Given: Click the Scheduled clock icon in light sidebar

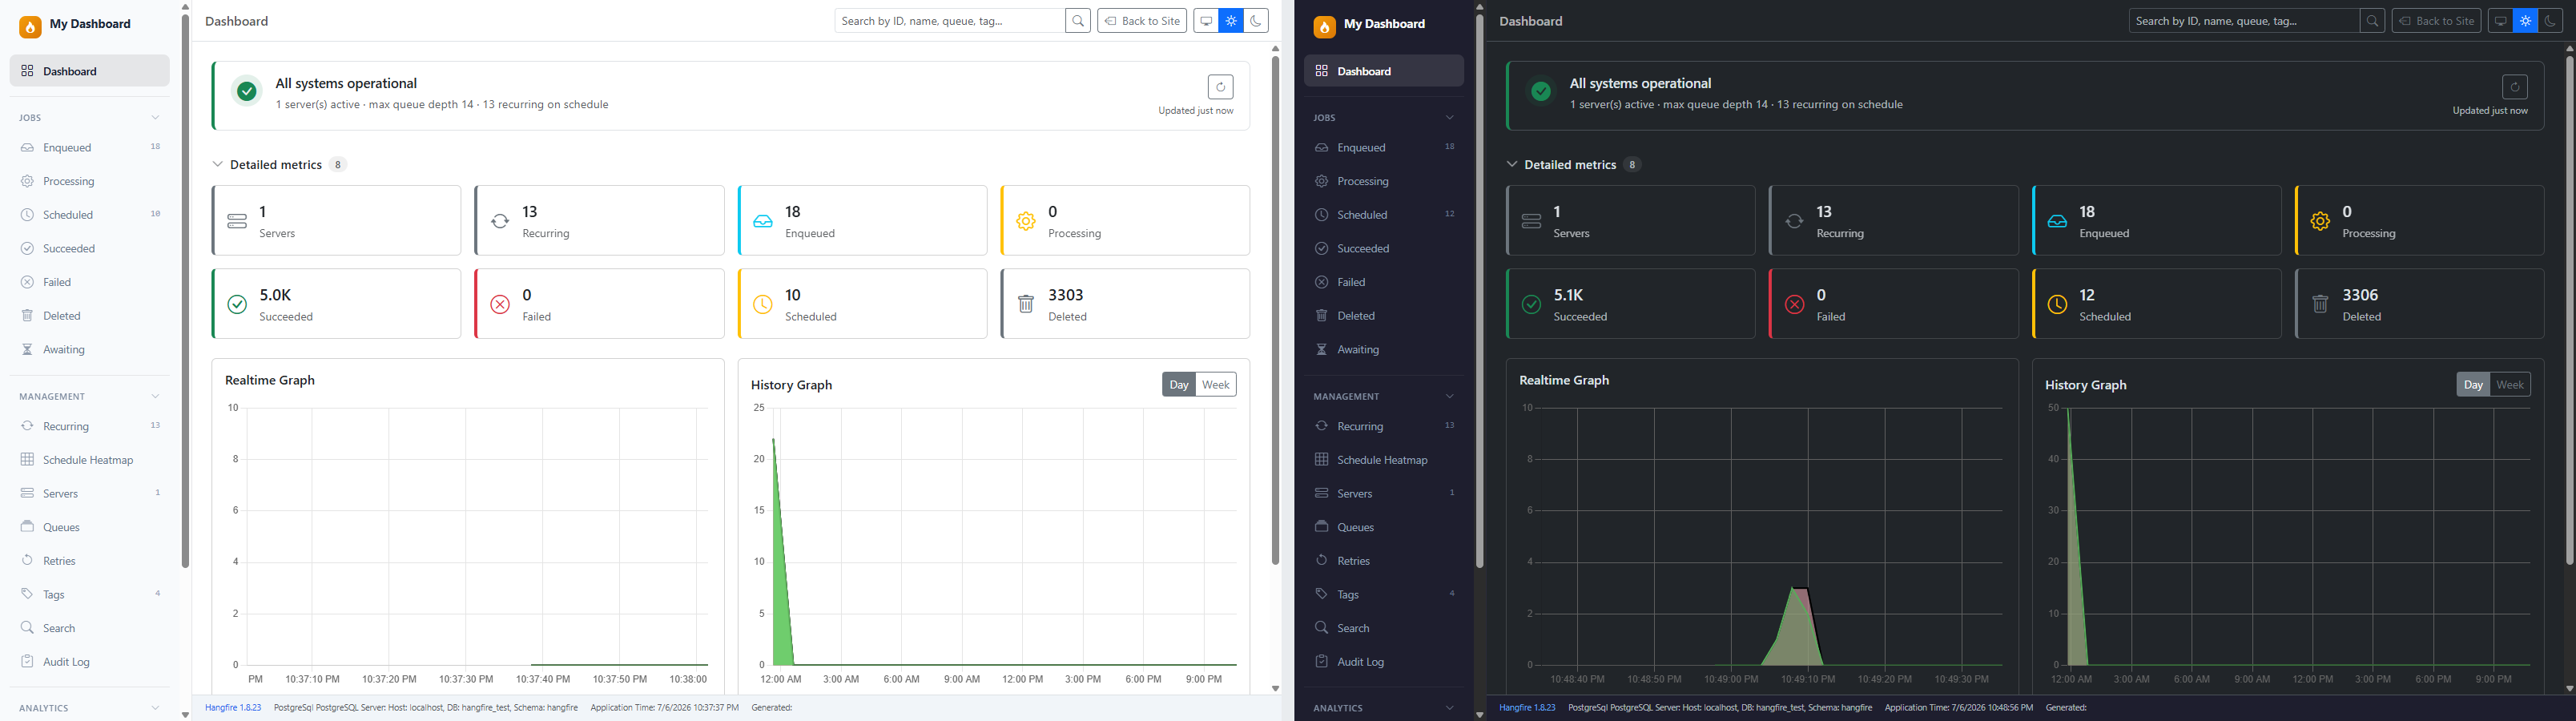Looking at the screenshot, I should (x=27, y=215).
